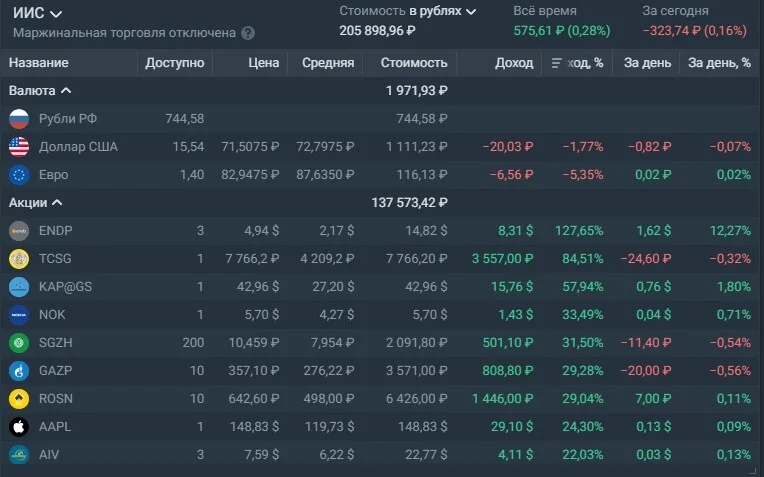Select the KAP@GS stock row
The width and height of the screenshot is (764, 477).
pyautogui.click(x=380, y=286)
